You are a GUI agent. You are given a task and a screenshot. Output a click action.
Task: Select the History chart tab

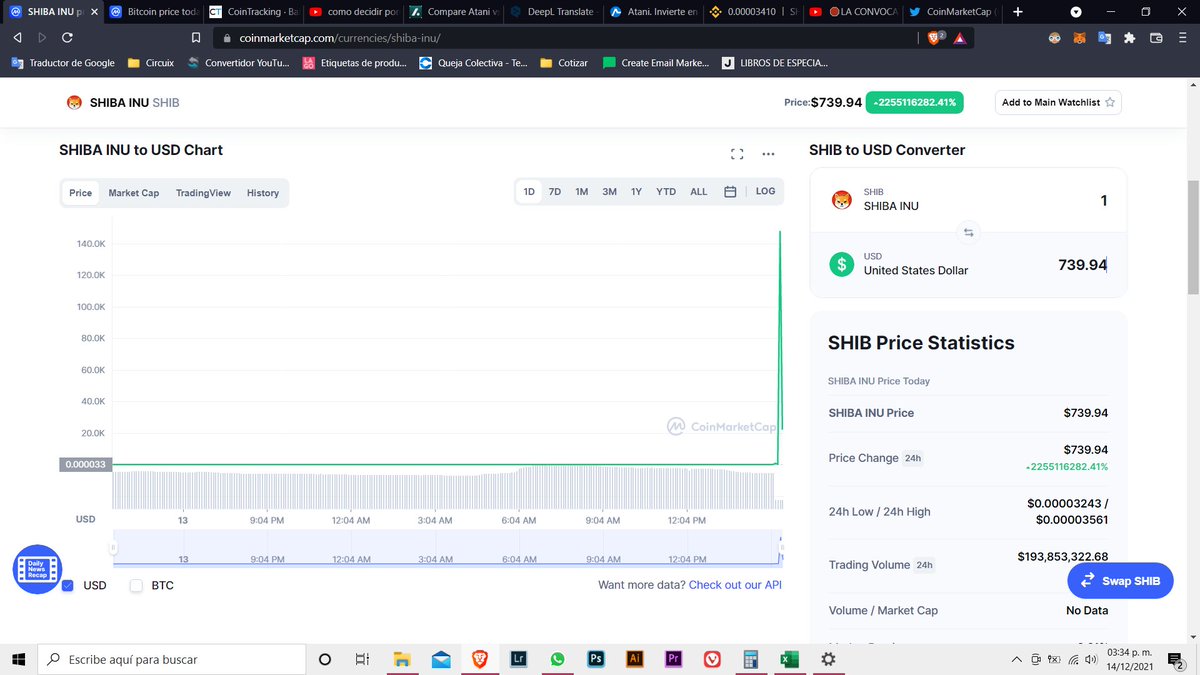[263, 193]
